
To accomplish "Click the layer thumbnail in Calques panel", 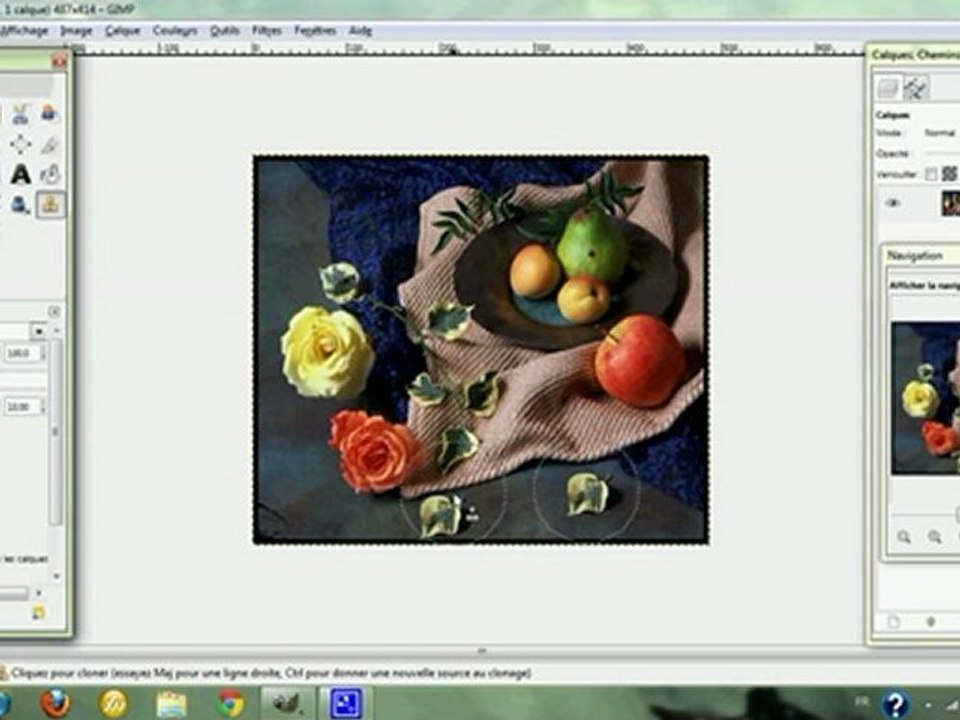I will 951,203.
